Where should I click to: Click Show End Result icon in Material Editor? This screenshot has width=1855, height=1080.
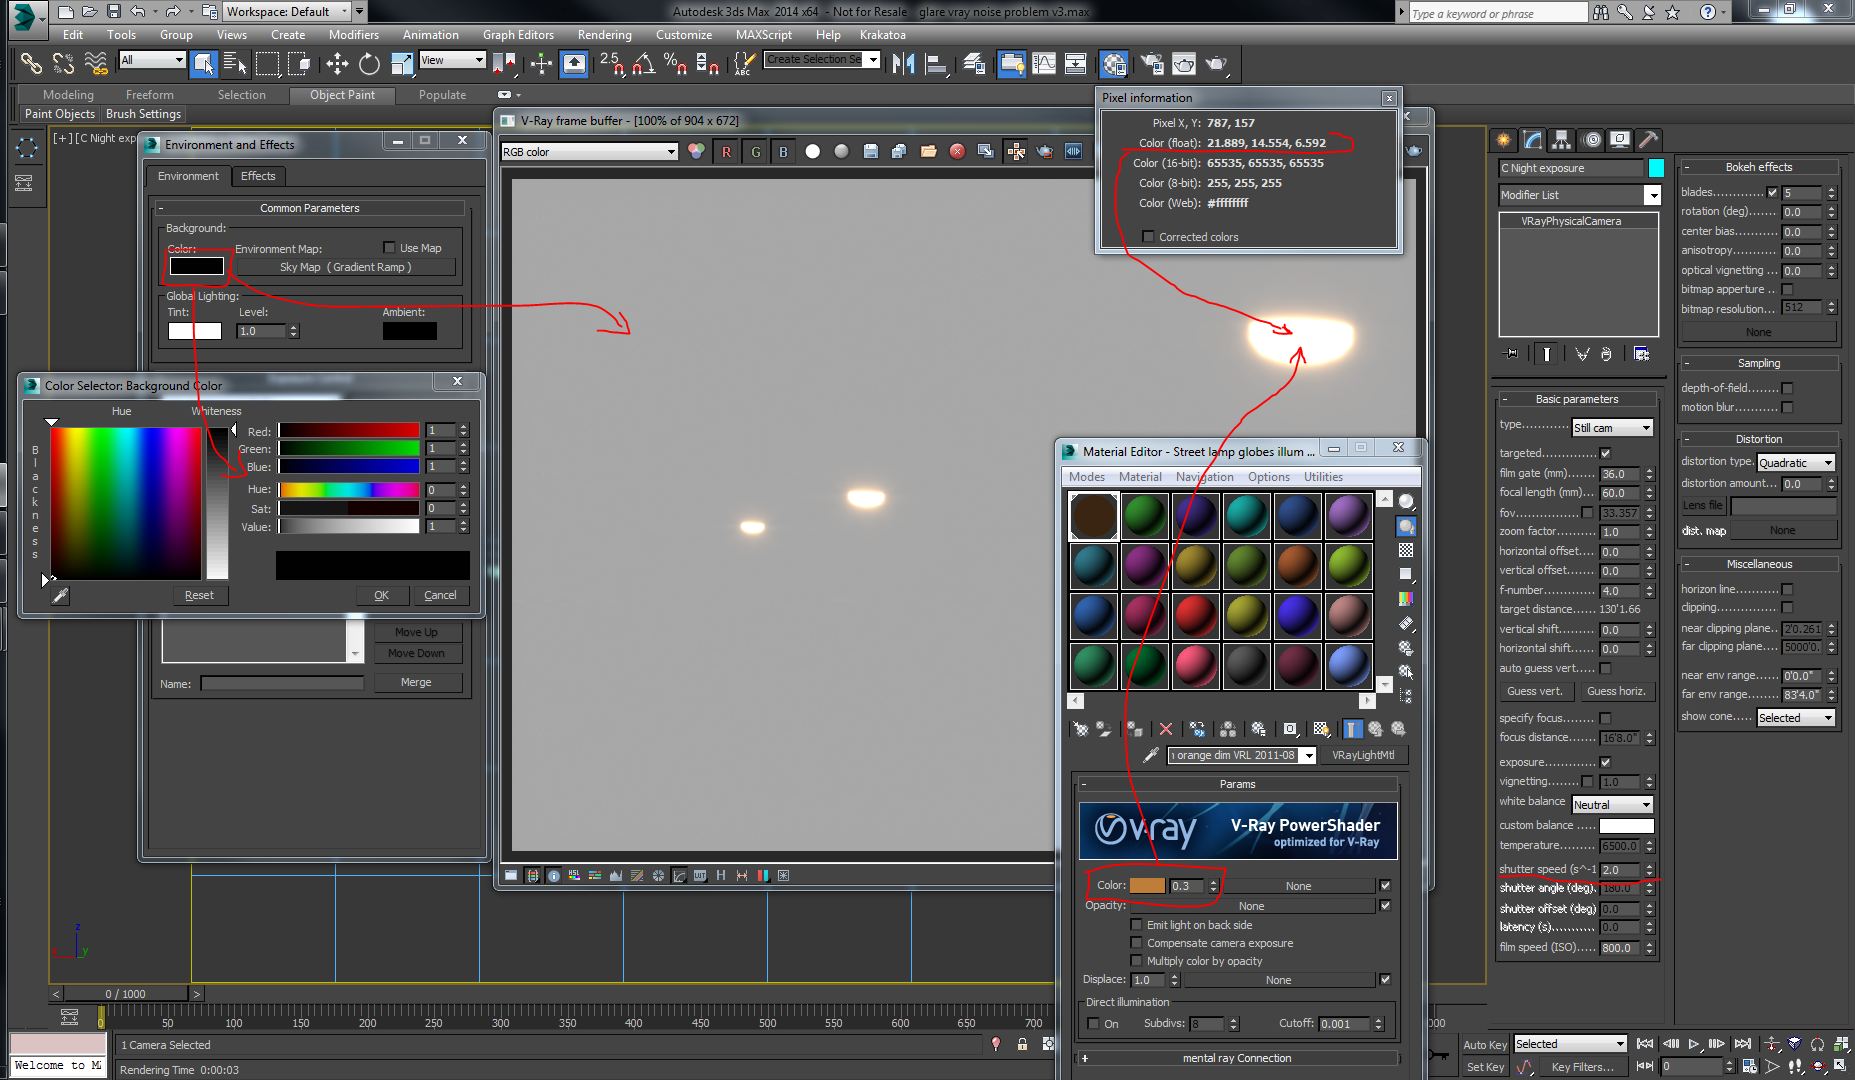1352,729
